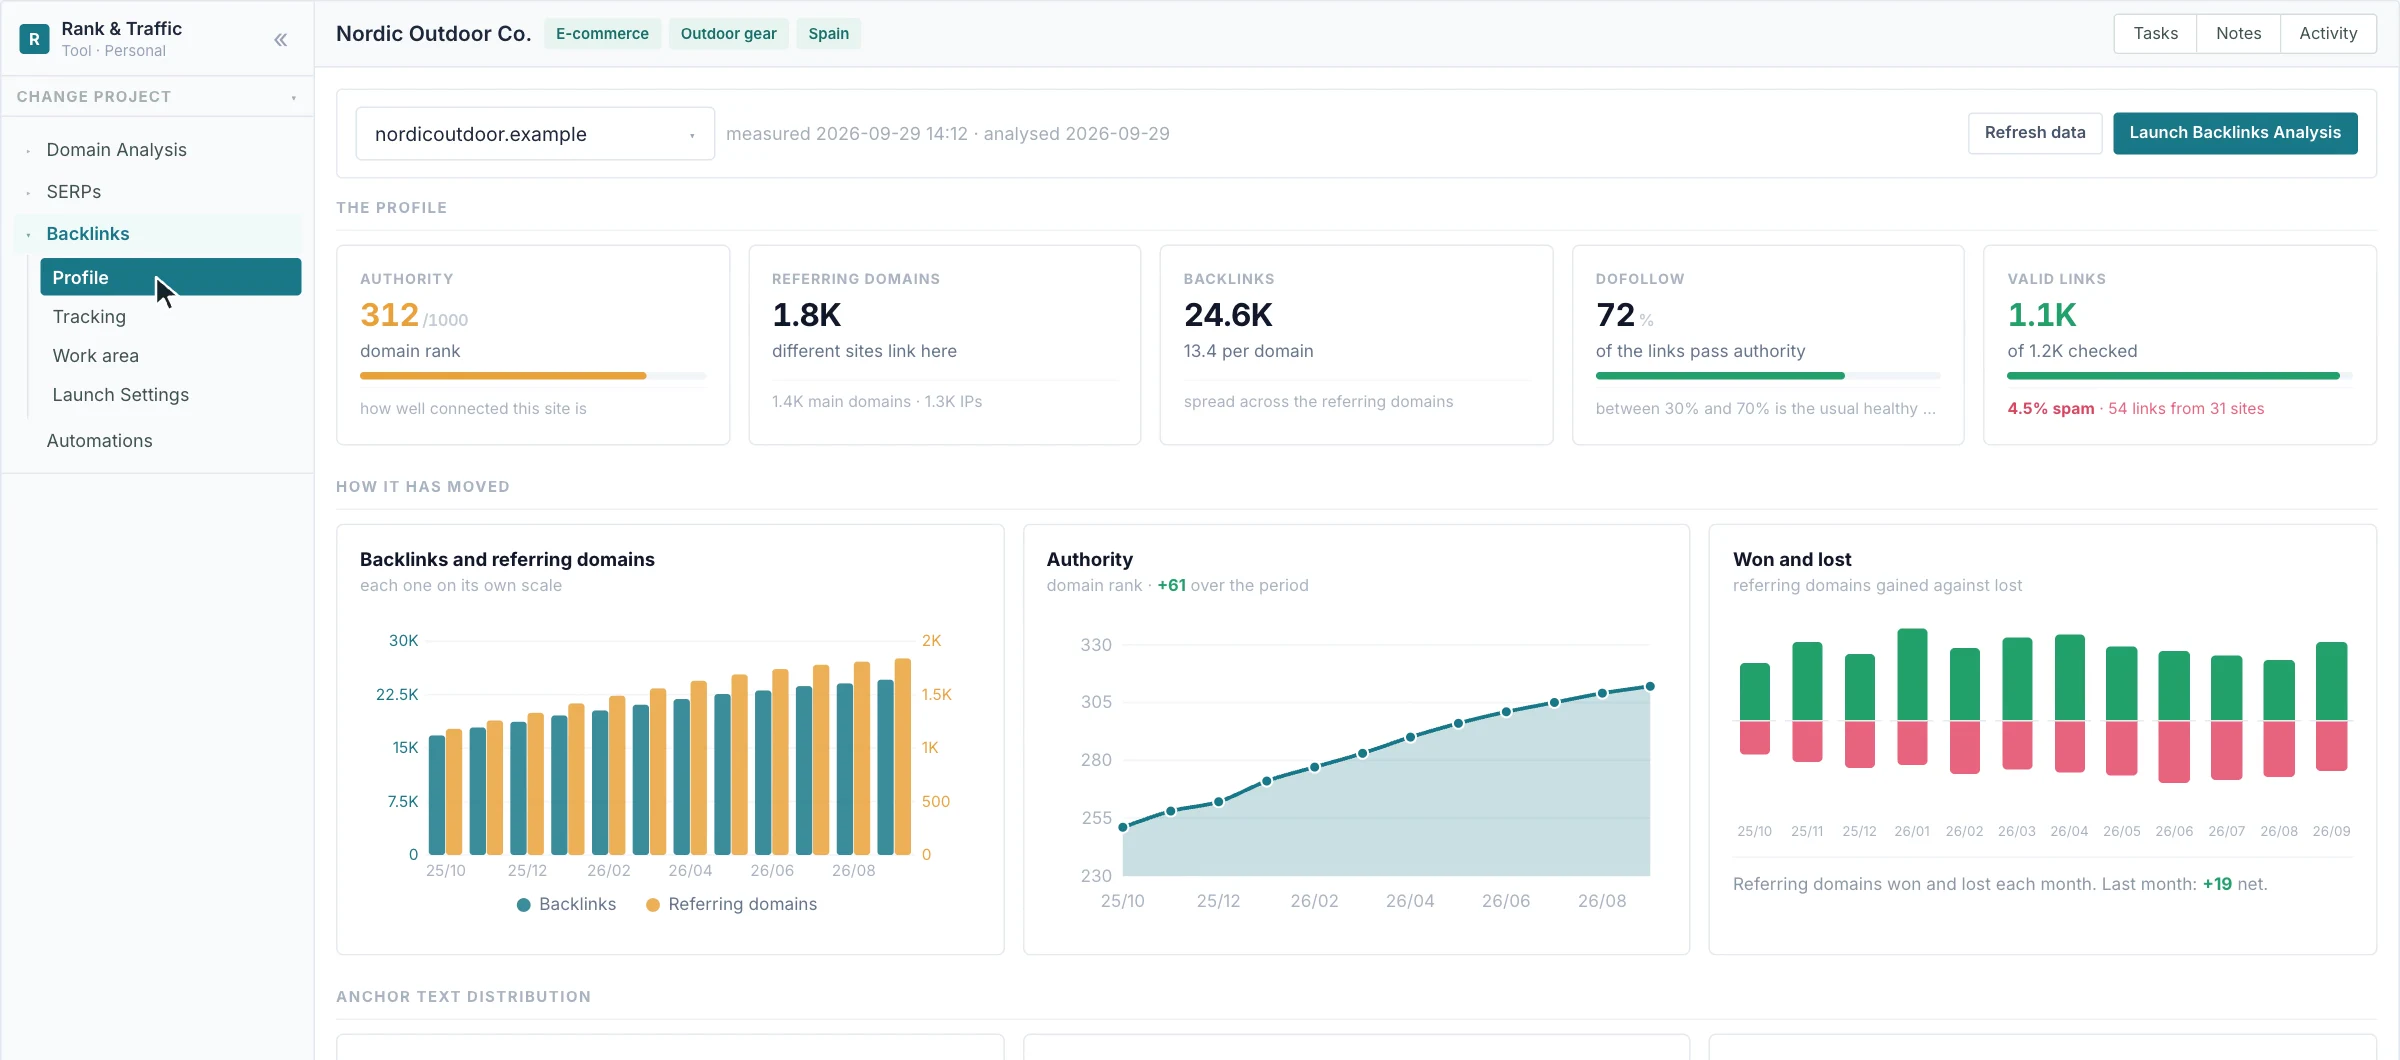Click the Outdoor gear tag
The image size is (2400, 1060).
pyautogui.click(x=728, y=34)
